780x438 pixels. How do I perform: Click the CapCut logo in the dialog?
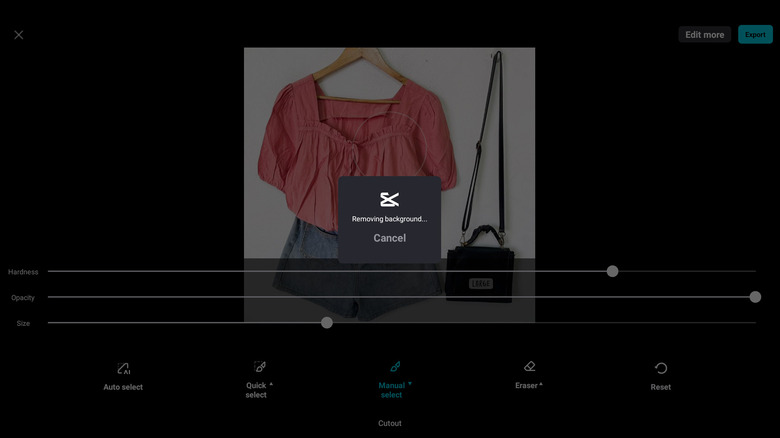390,200
